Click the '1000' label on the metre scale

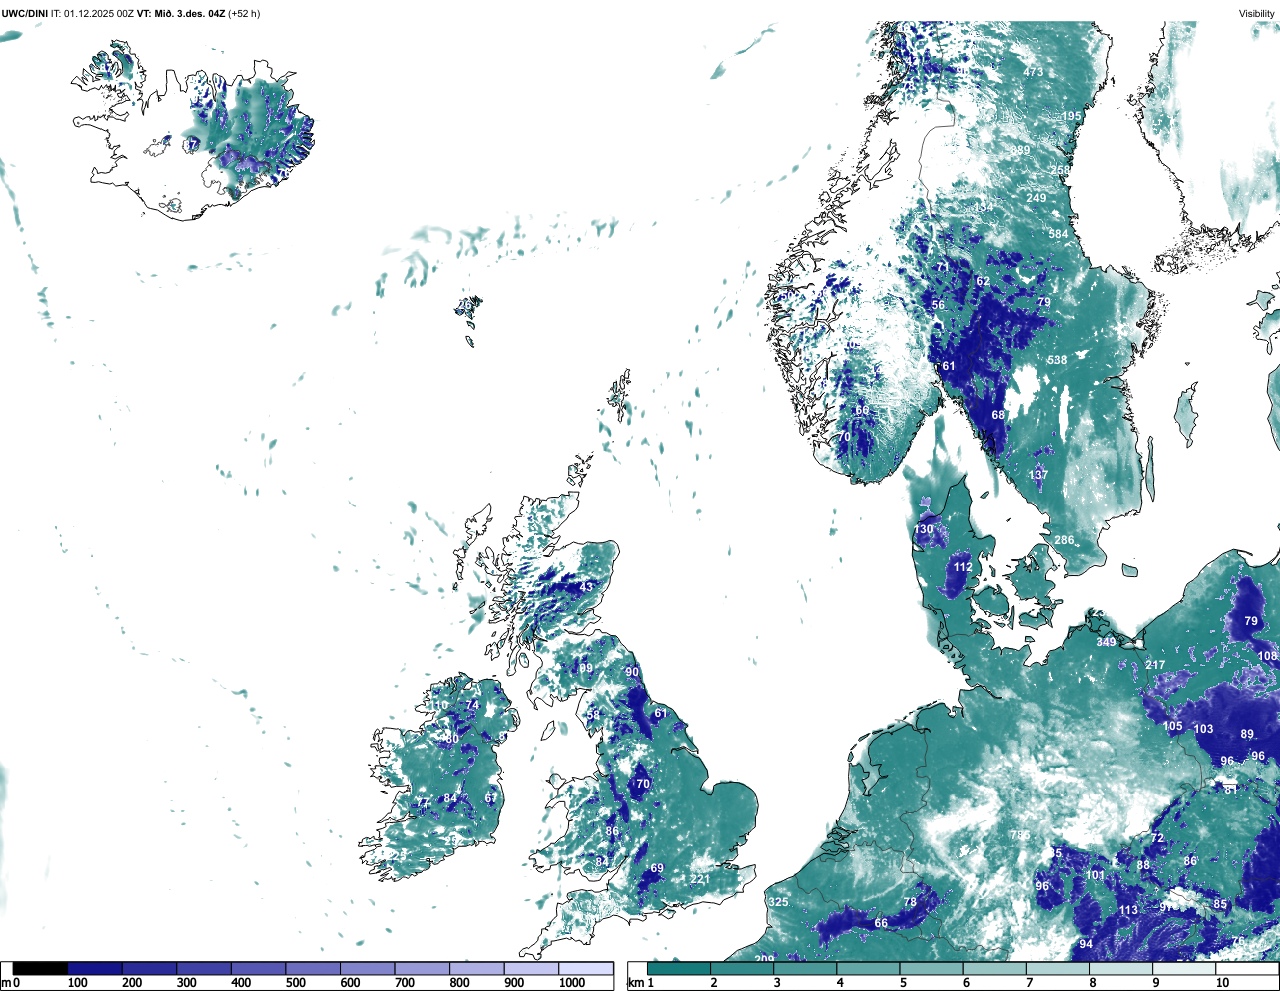point(572,983)
